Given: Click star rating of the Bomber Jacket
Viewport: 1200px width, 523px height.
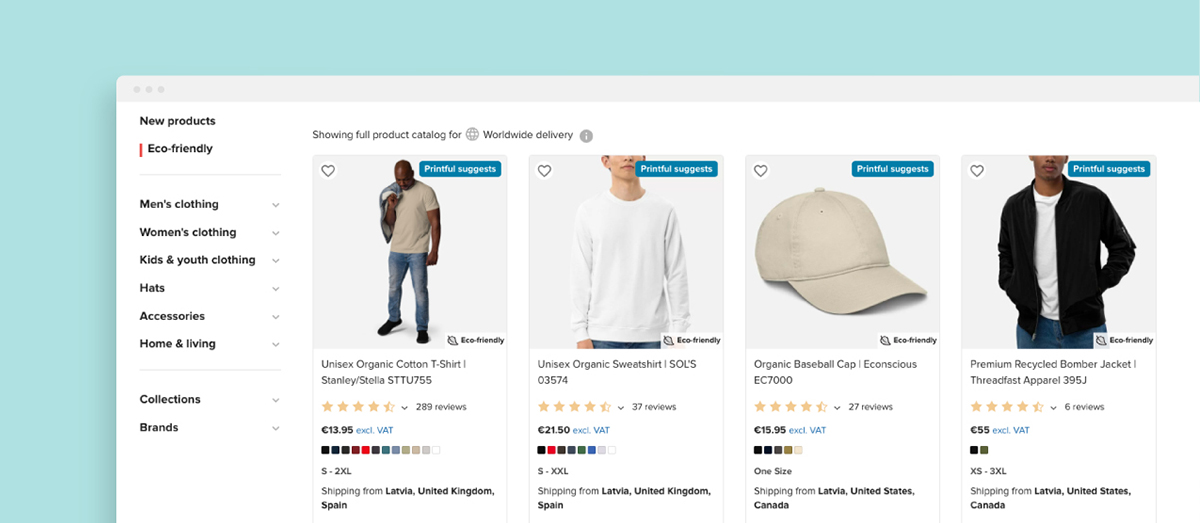Looking at the screenshot, I should pyautogui.click(x=1007, y=407).
